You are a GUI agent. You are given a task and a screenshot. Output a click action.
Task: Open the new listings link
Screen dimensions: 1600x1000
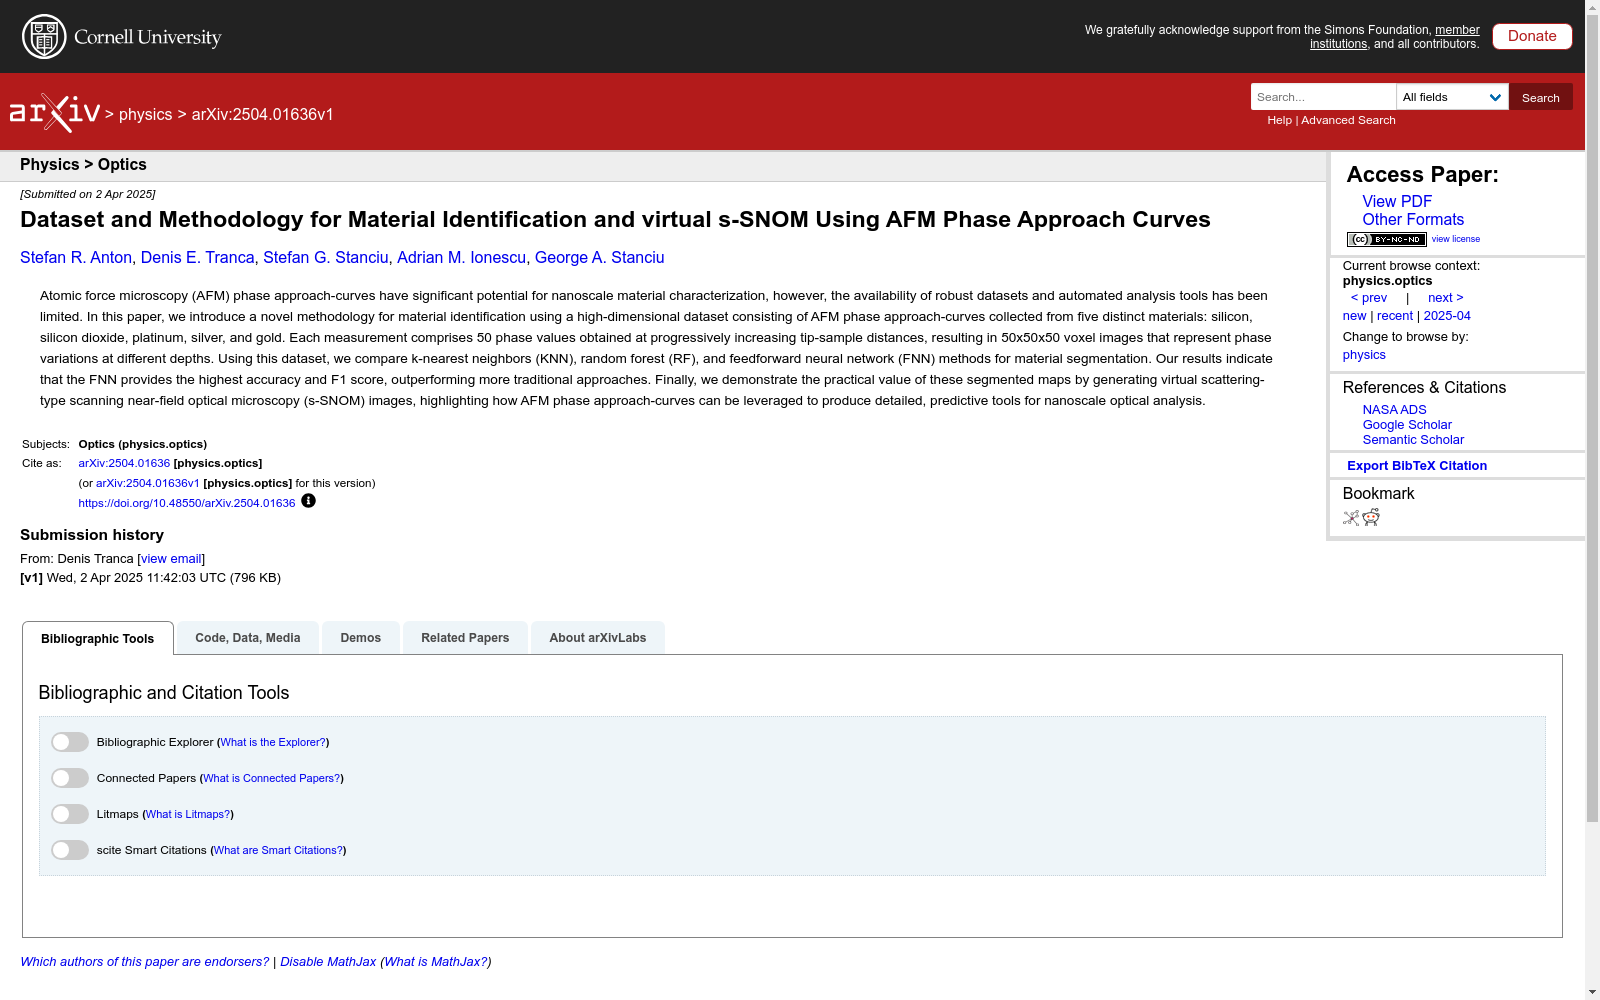point(1354,316)
